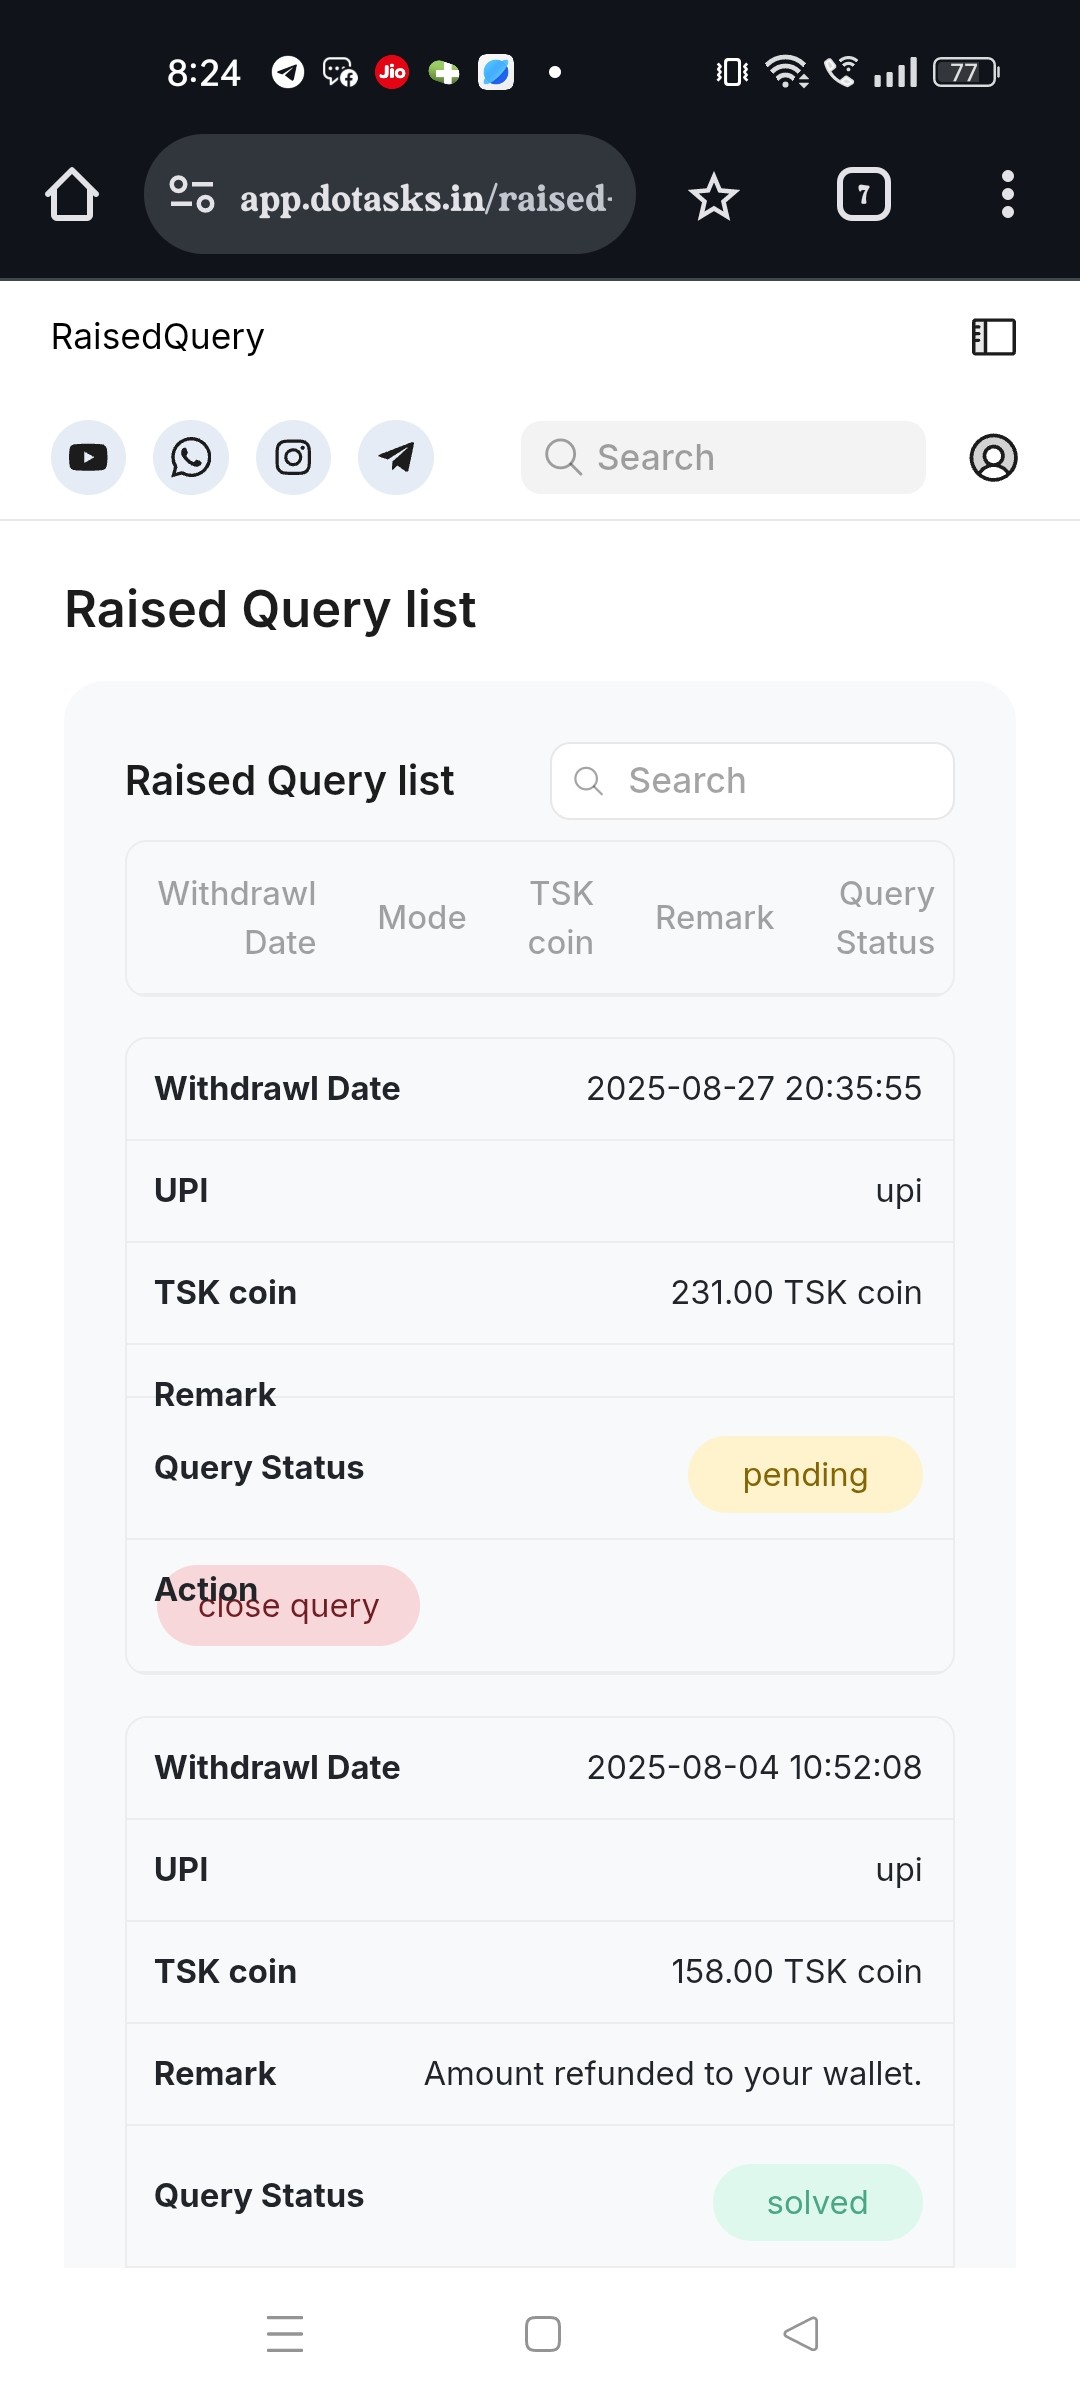Tap the Android back navigation button
The width and height of the screenshot is (1080, 2400).
click(801, 2334)
